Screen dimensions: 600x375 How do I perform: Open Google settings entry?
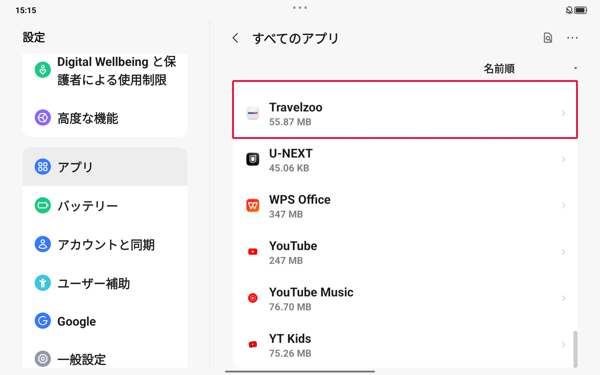click(x=105, y=321)
